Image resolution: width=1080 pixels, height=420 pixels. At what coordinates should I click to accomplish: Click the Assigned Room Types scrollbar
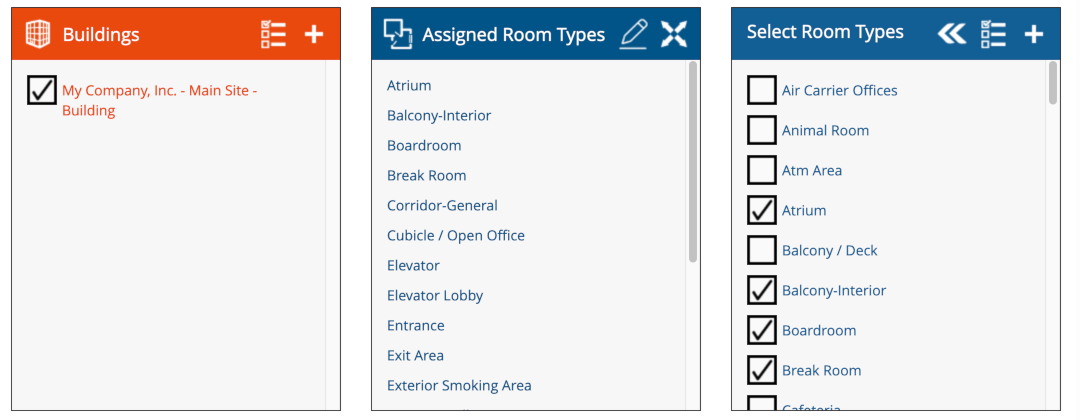[x=693, y=160]
